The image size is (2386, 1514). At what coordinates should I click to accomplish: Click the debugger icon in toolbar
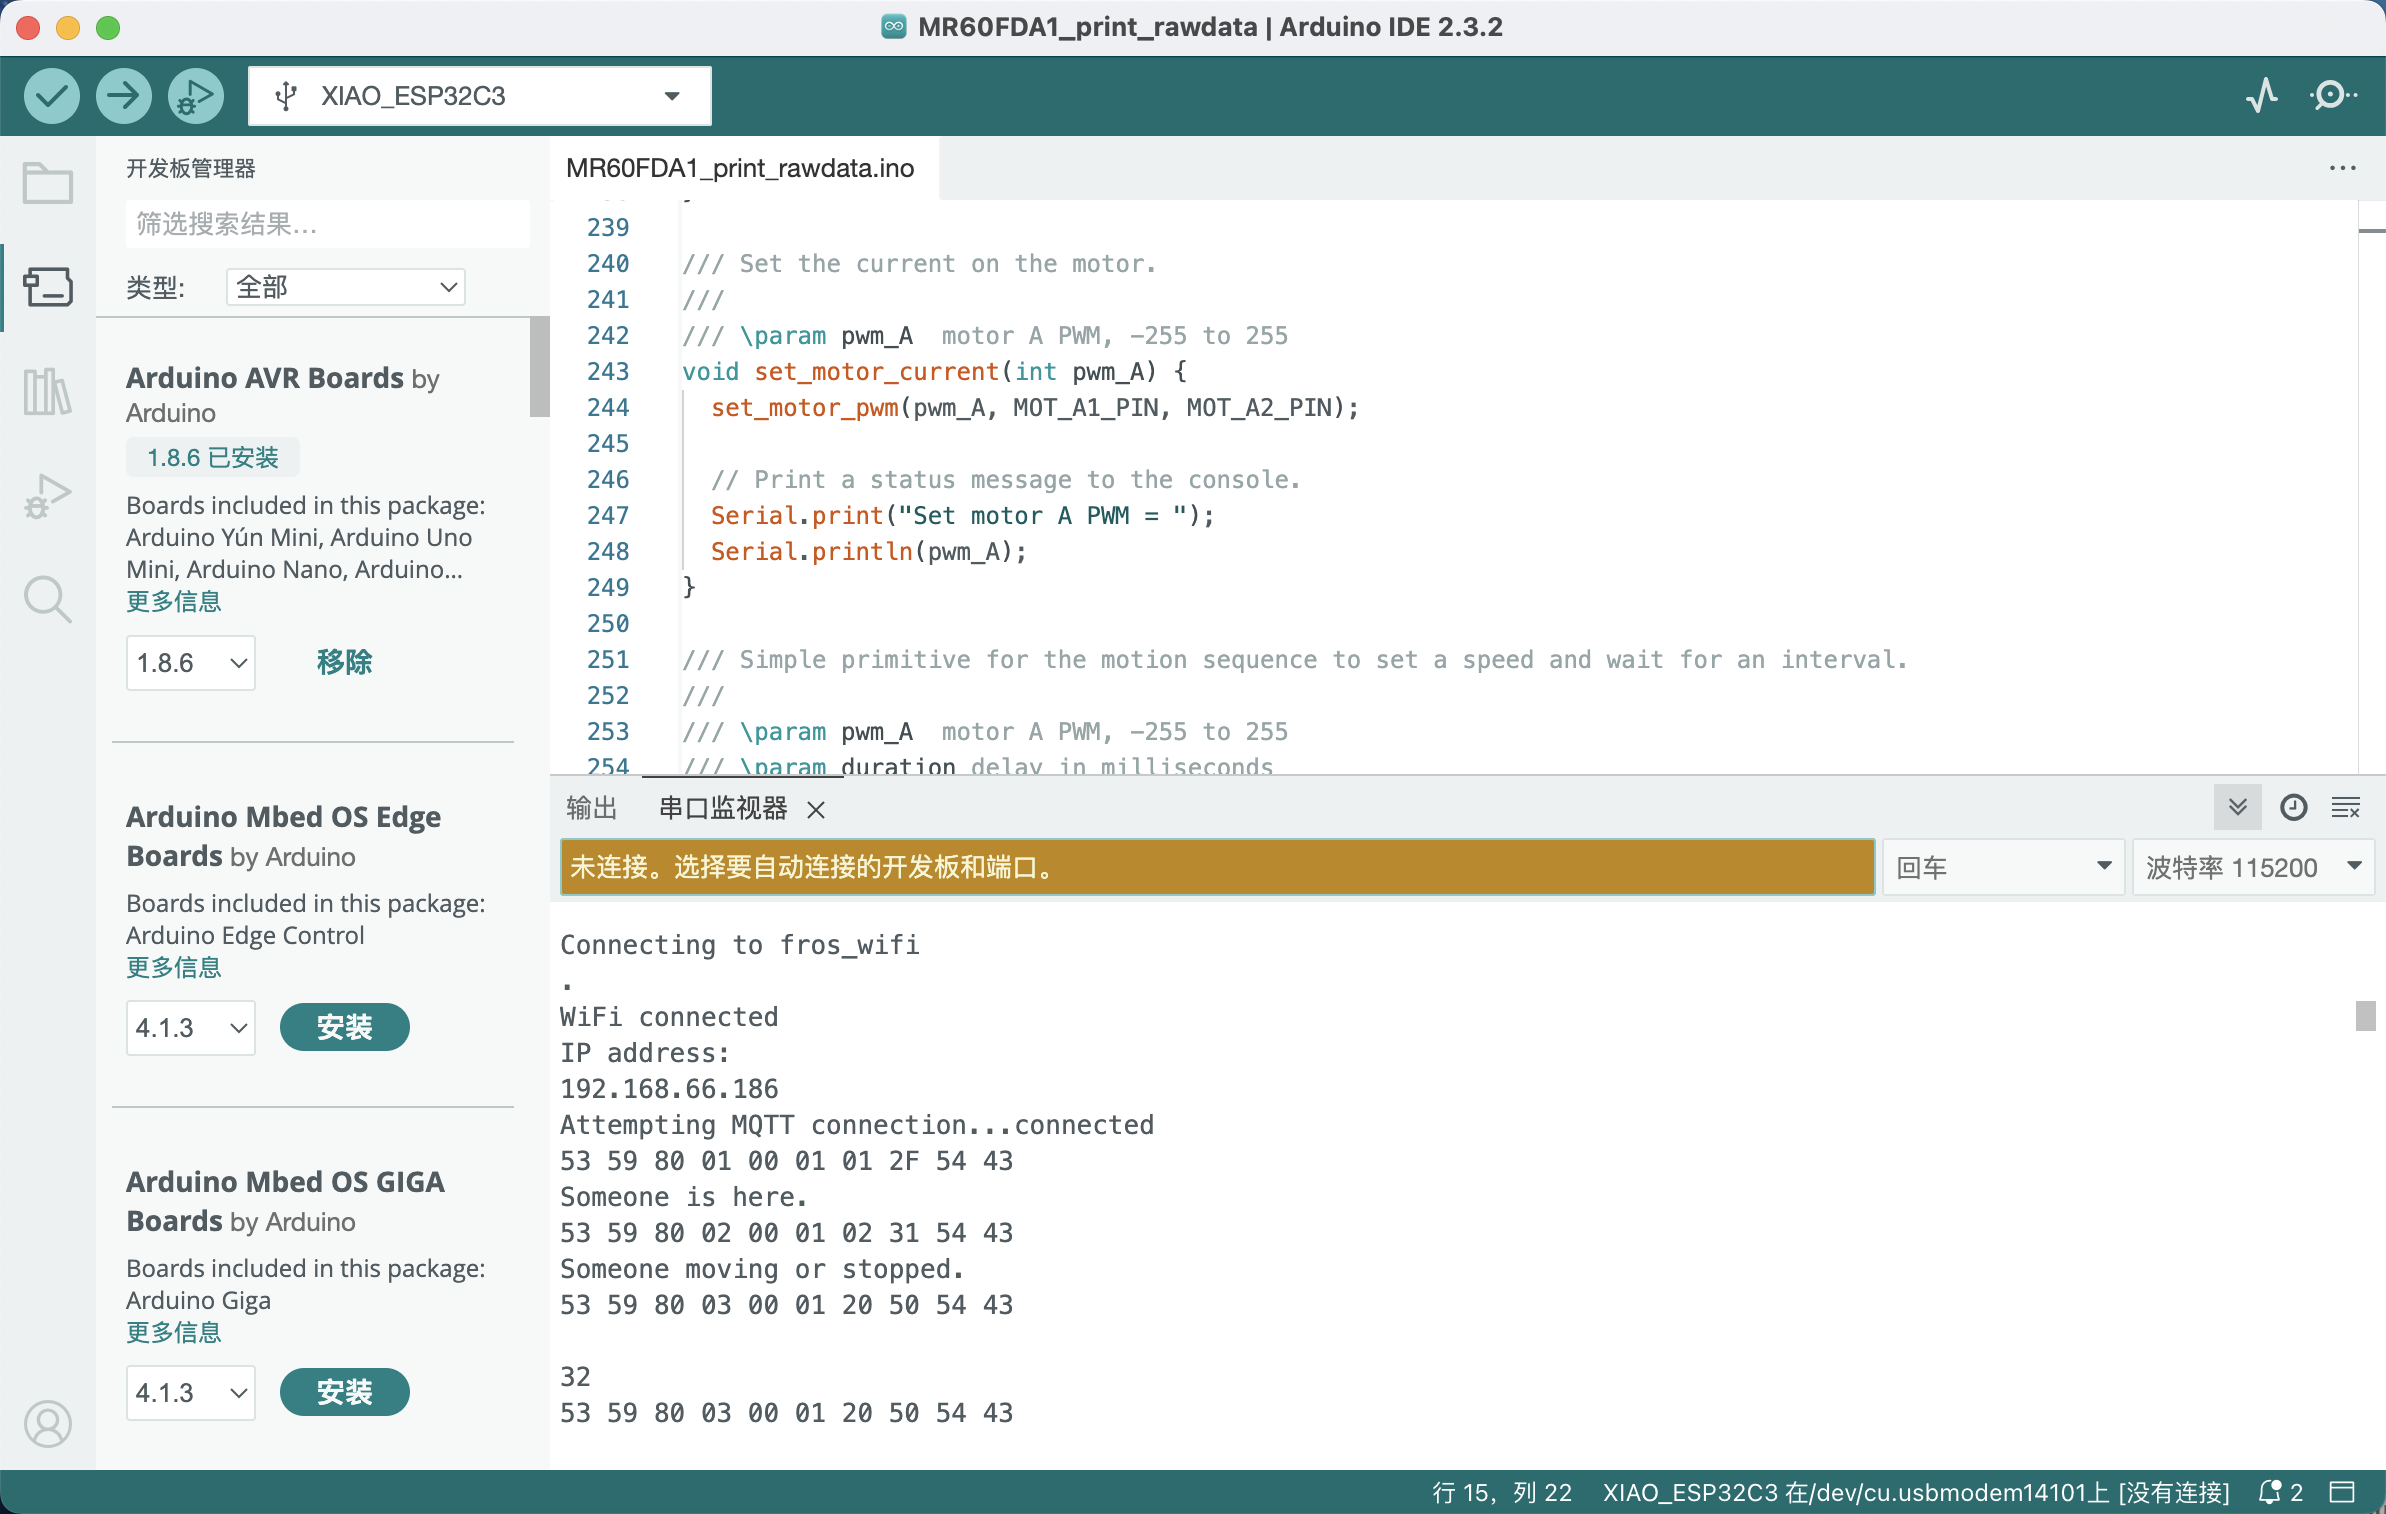click(195, 94)
